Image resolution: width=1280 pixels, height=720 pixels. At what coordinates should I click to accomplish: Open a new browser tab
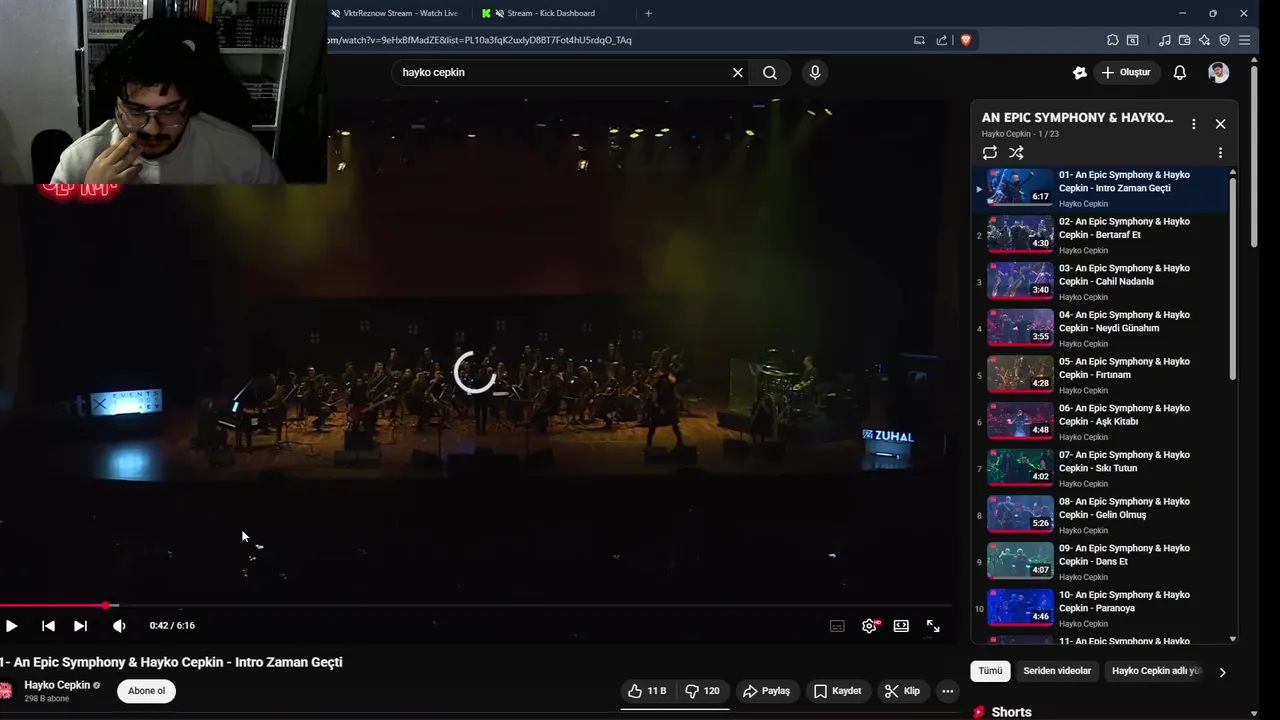[648, 13]
